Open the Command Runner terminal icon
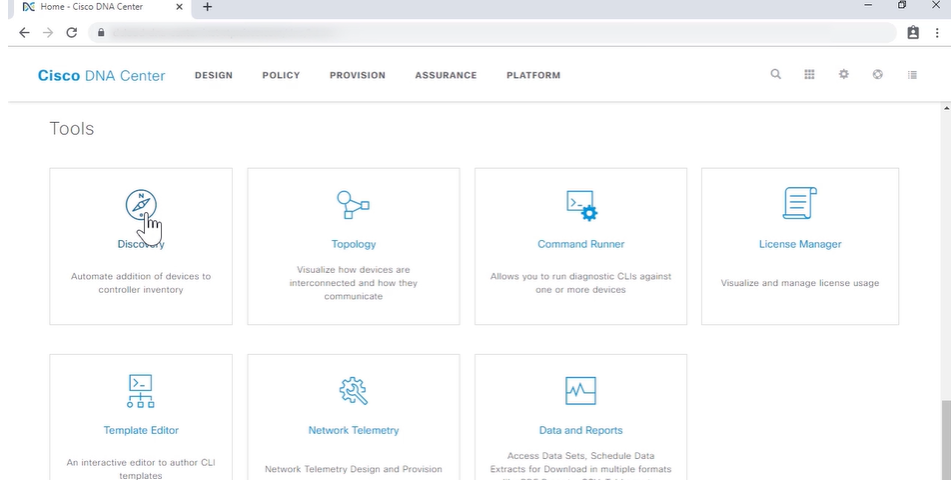This screenshot has height=480, width=951. point(581,206)
